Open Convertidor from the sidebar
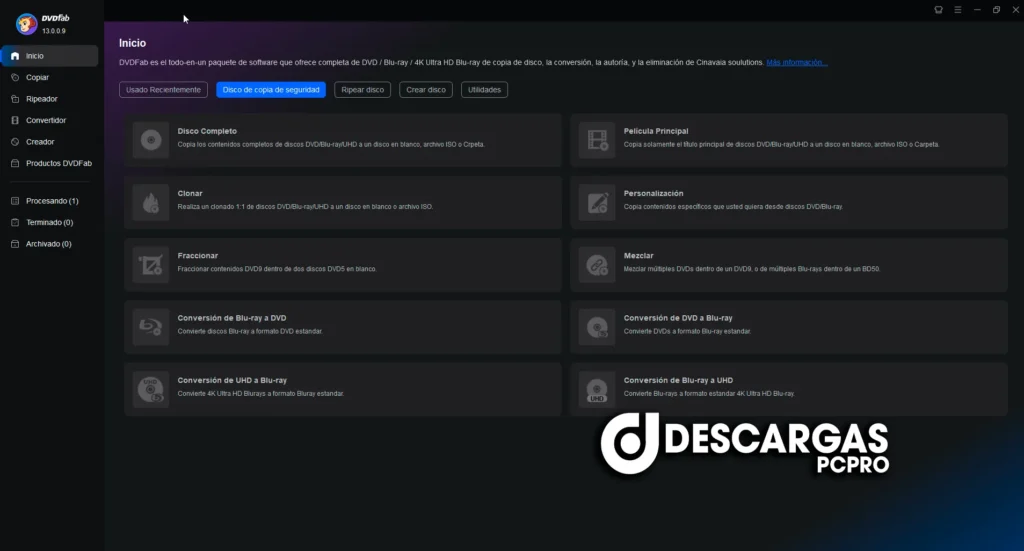This screenshot has height=551, width=1024. 45,120
